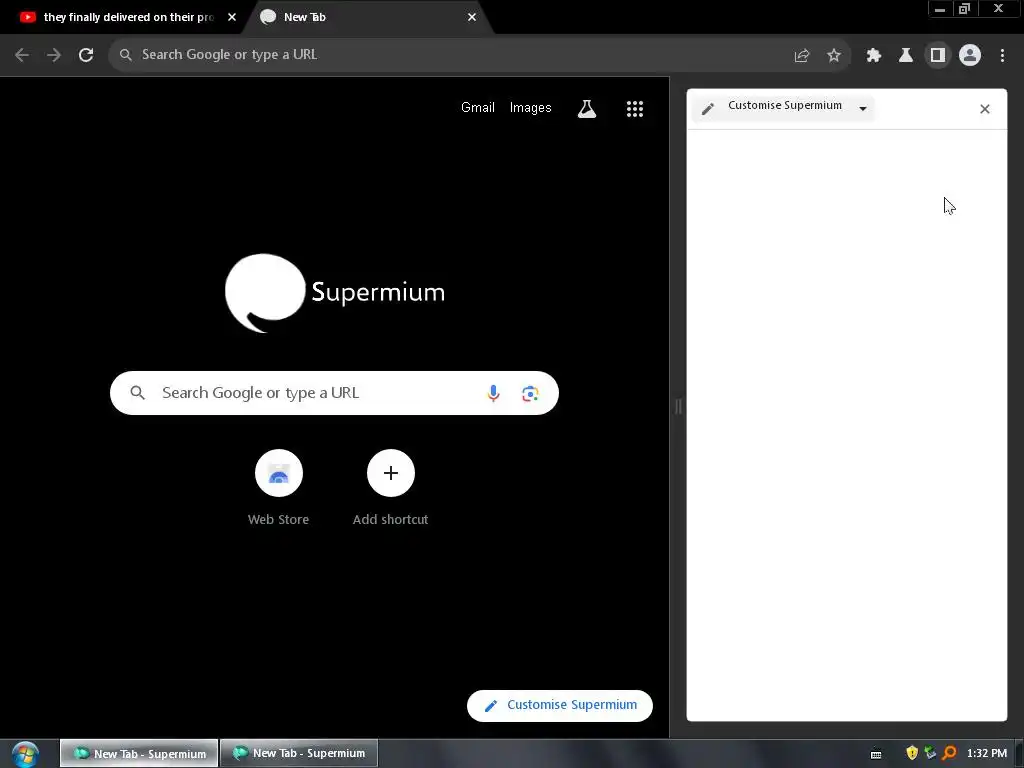Open the on-screen keyboard tray icon

coord(876,754)
